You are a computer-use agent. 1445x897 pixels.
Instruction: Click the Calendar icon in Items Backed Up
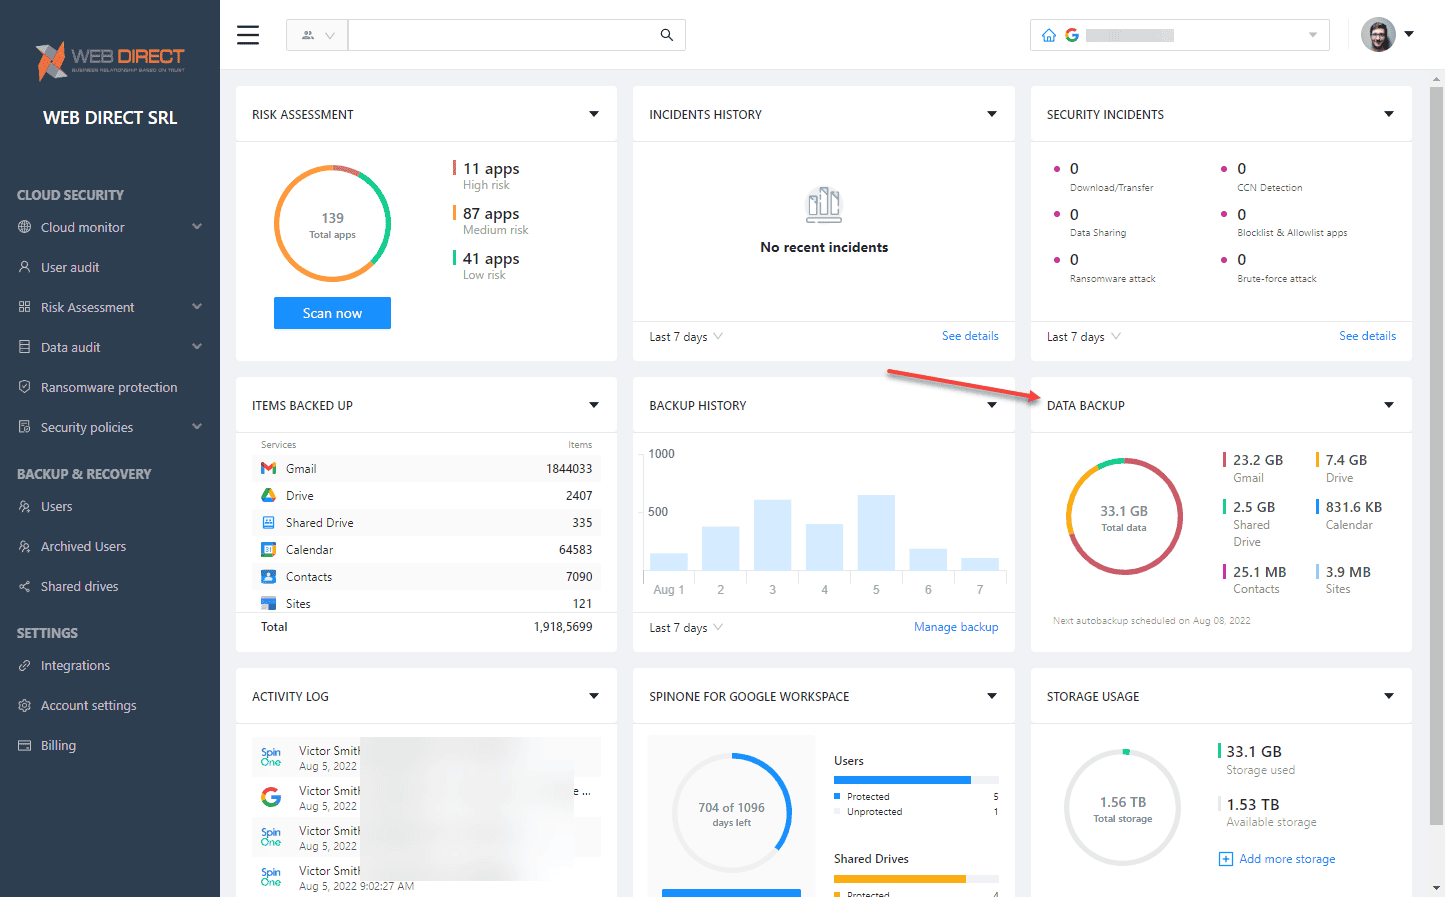268,549
